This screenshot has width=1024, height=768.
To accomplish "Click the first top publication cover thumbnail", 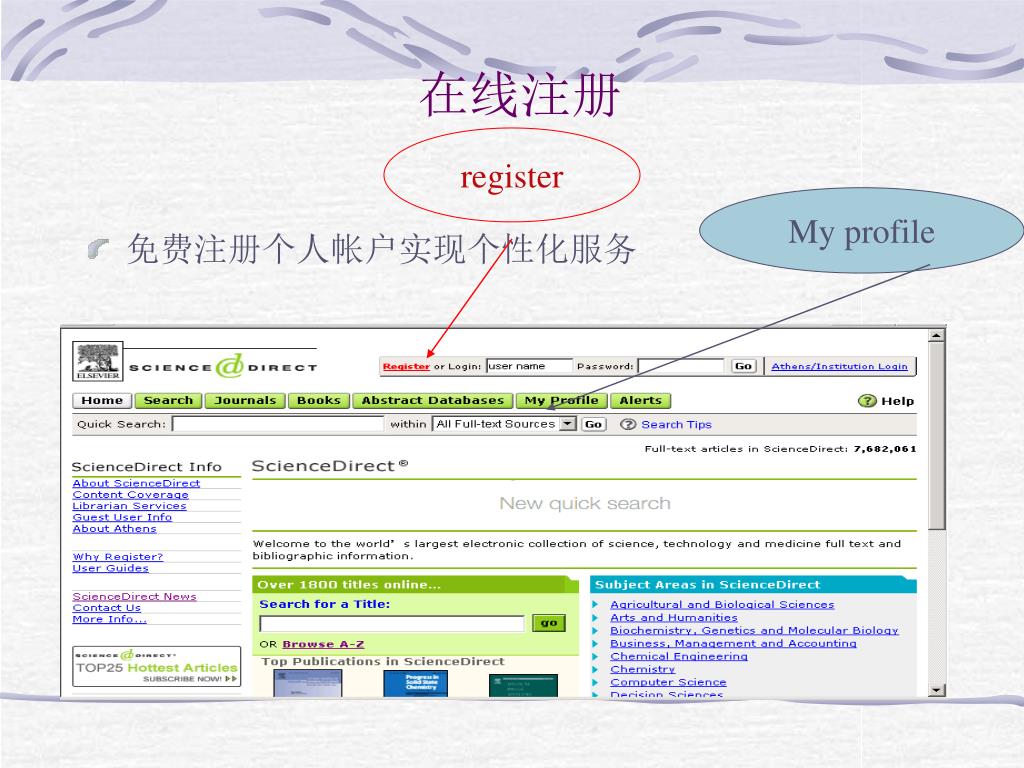I will click(x=308, y=684).
